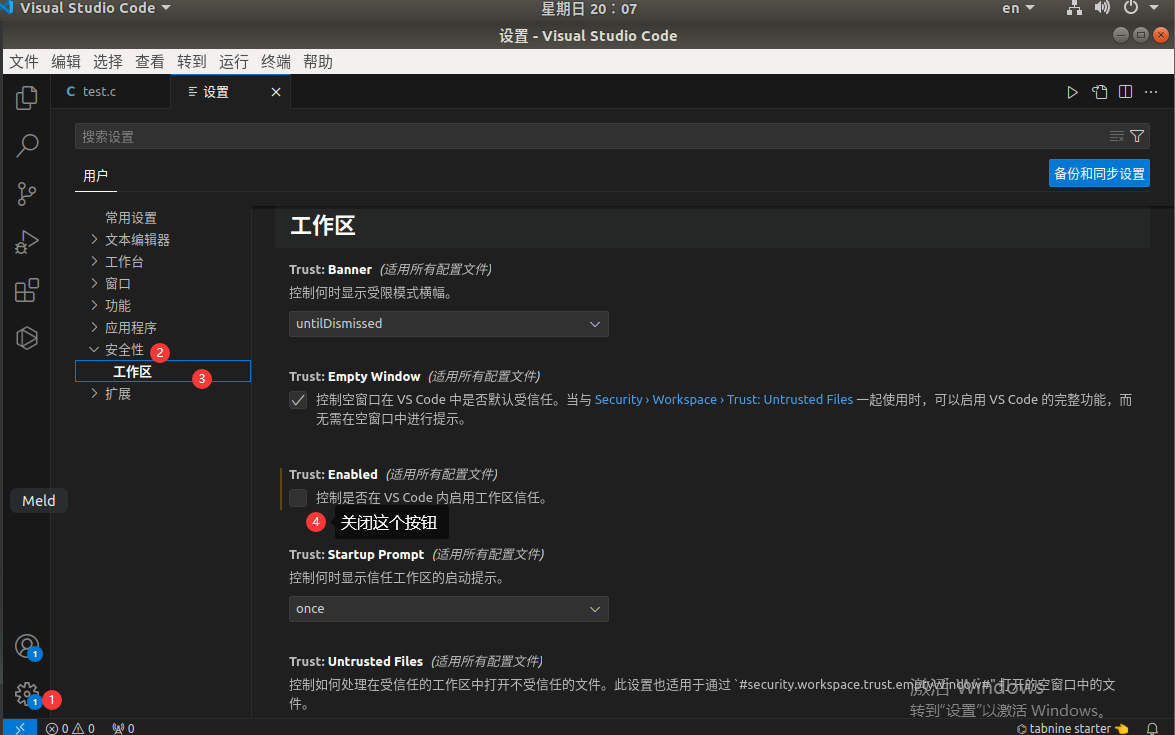The width and height of the screenshot is (1175, 735).
Task: Click the Trust: Untrusted Files setting title
Action: point(356,662)
